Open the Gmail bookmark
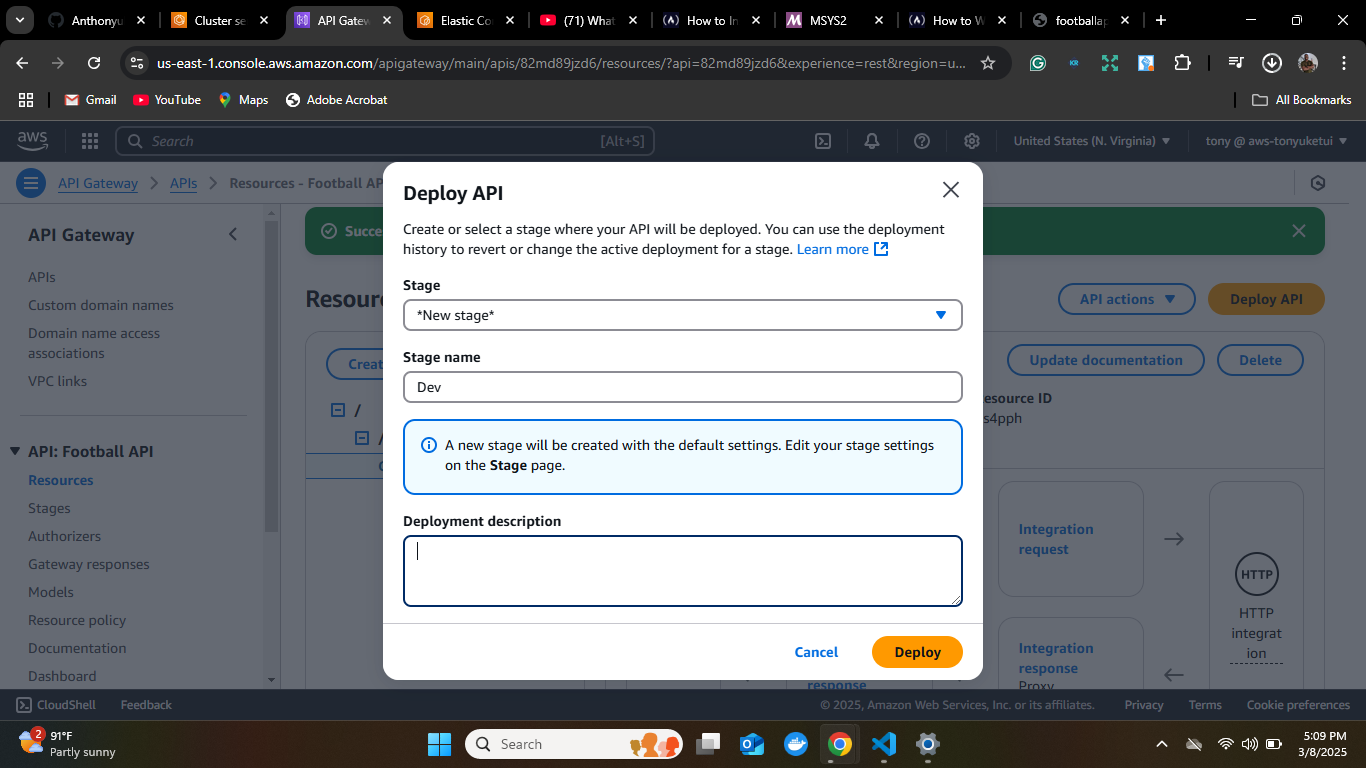Viewport: 1366px width, 768px height. click(90, 100)
